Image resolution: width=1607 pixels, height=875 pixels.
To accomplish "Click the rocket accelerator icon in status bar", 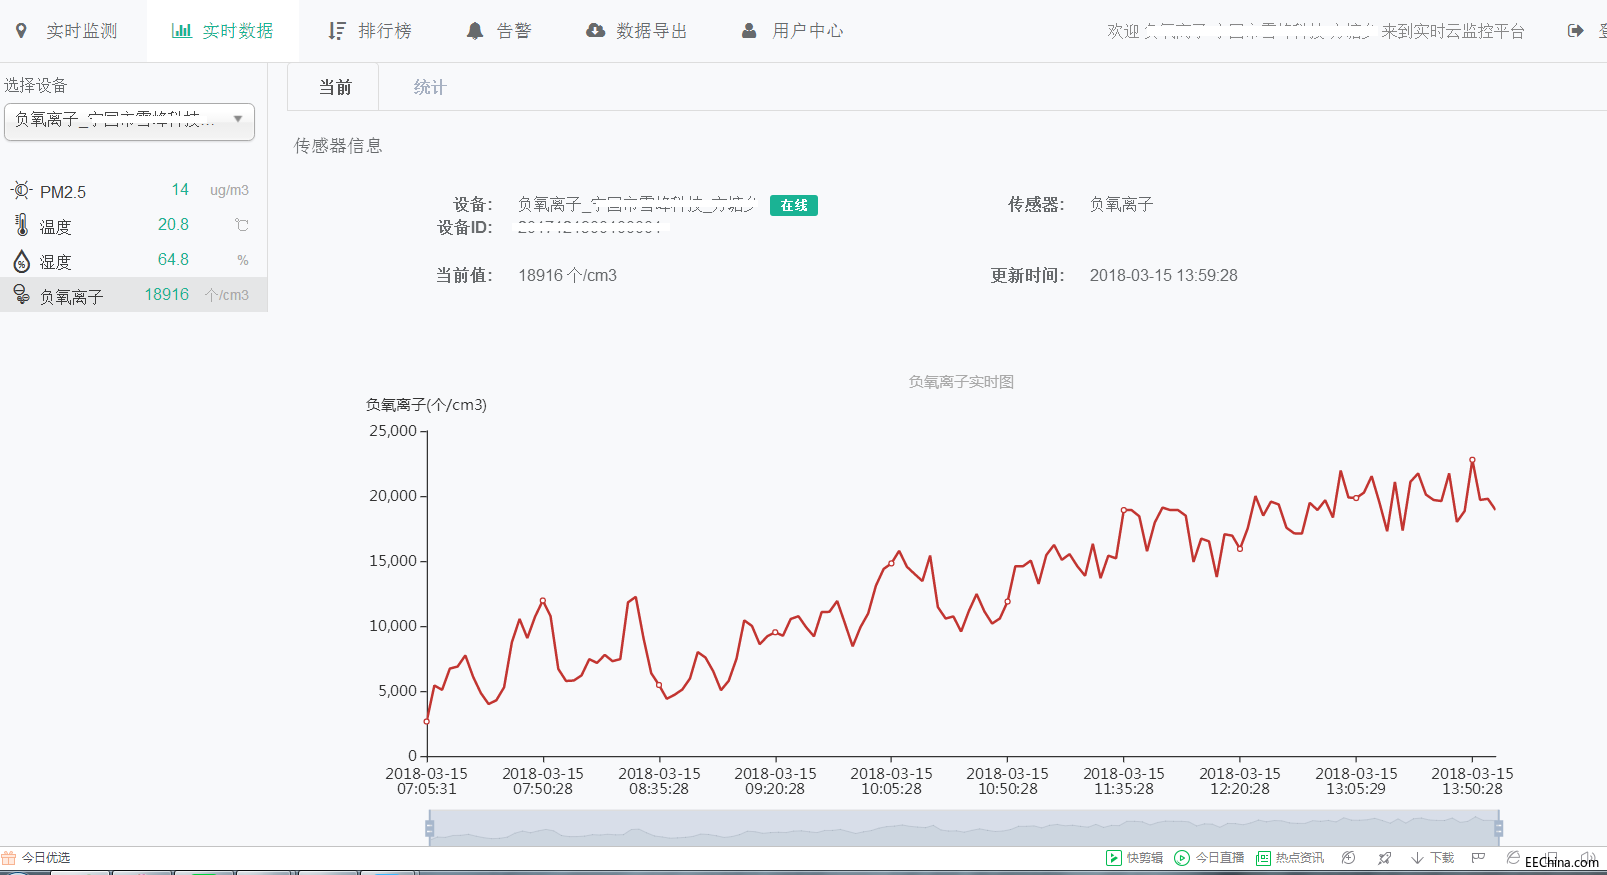I will click(x=1384, y=858).
